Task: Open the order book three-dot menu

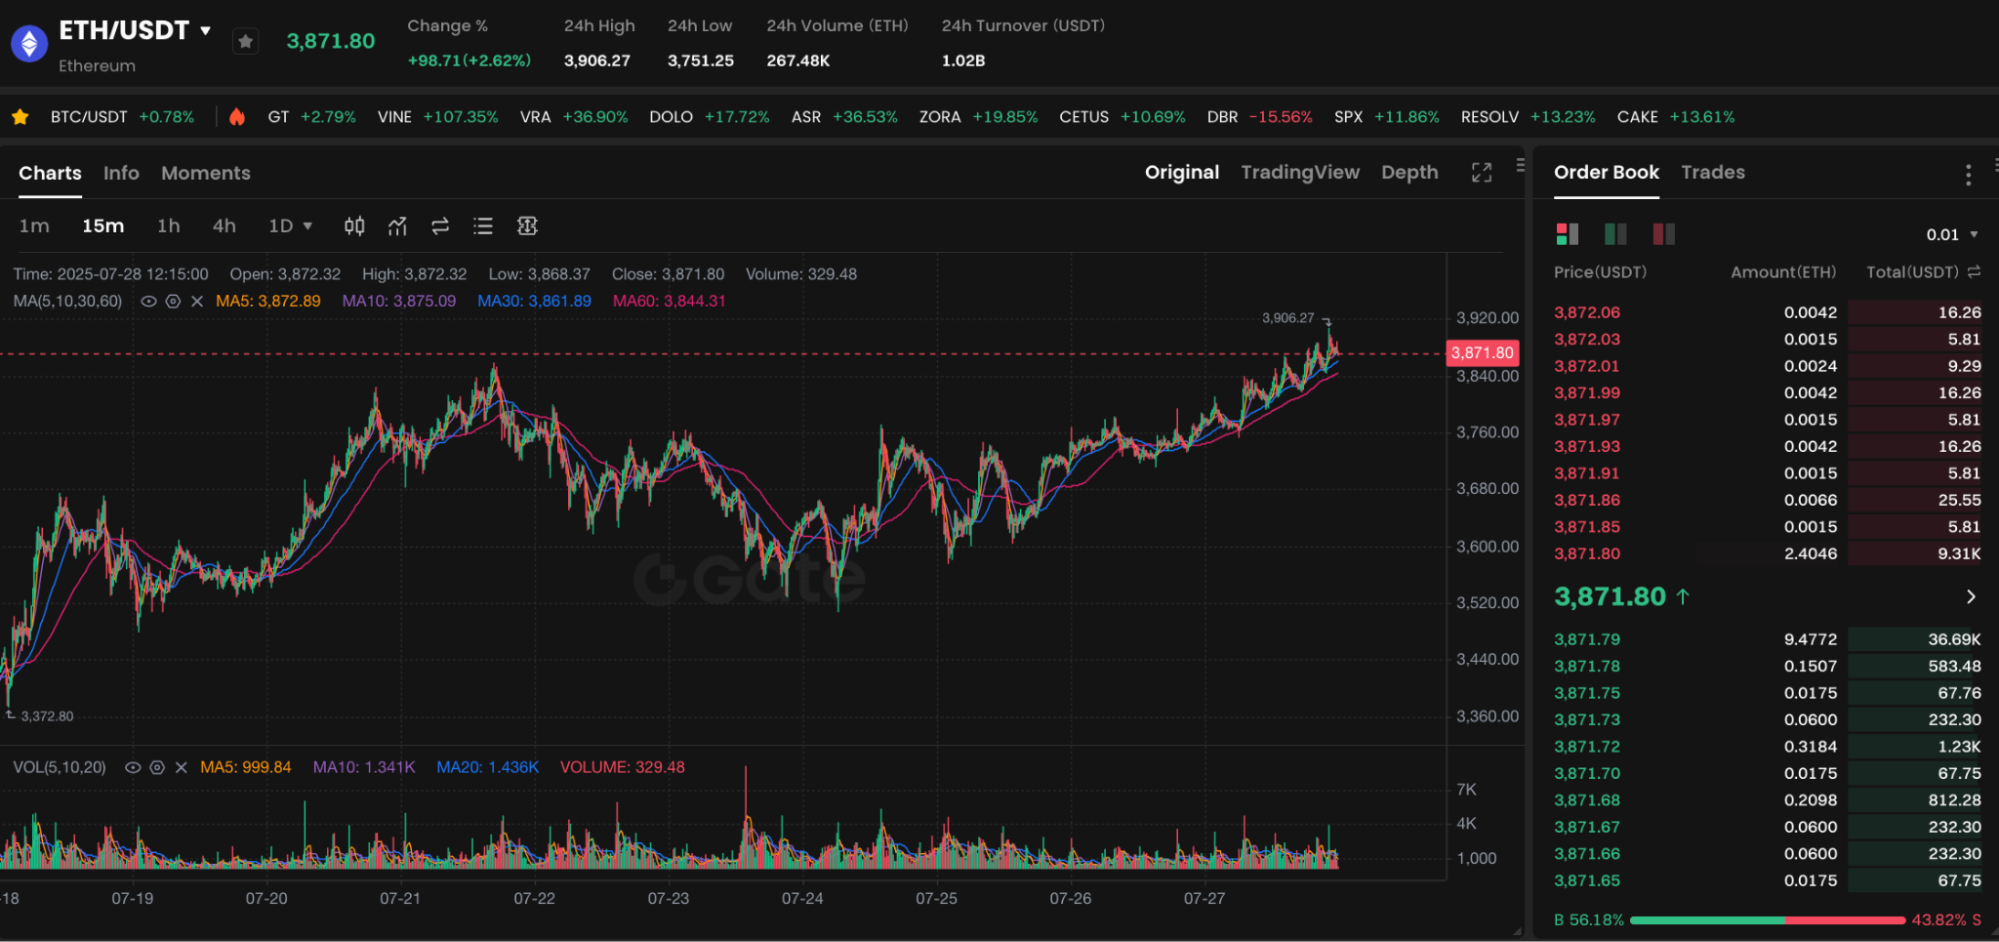Action: [1968, 175]
